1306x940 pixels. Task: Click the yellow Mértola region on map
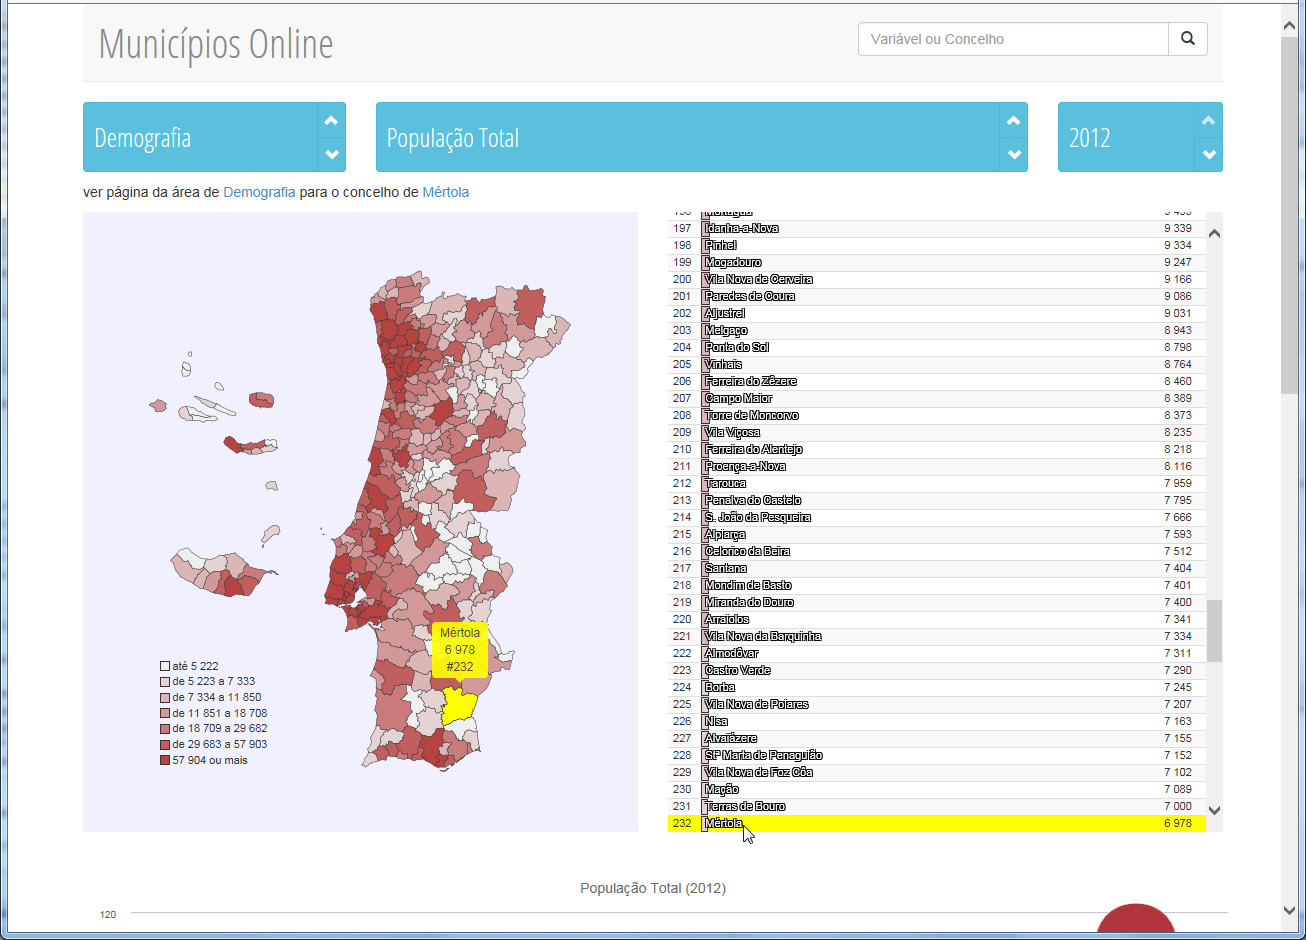point(458,705)
